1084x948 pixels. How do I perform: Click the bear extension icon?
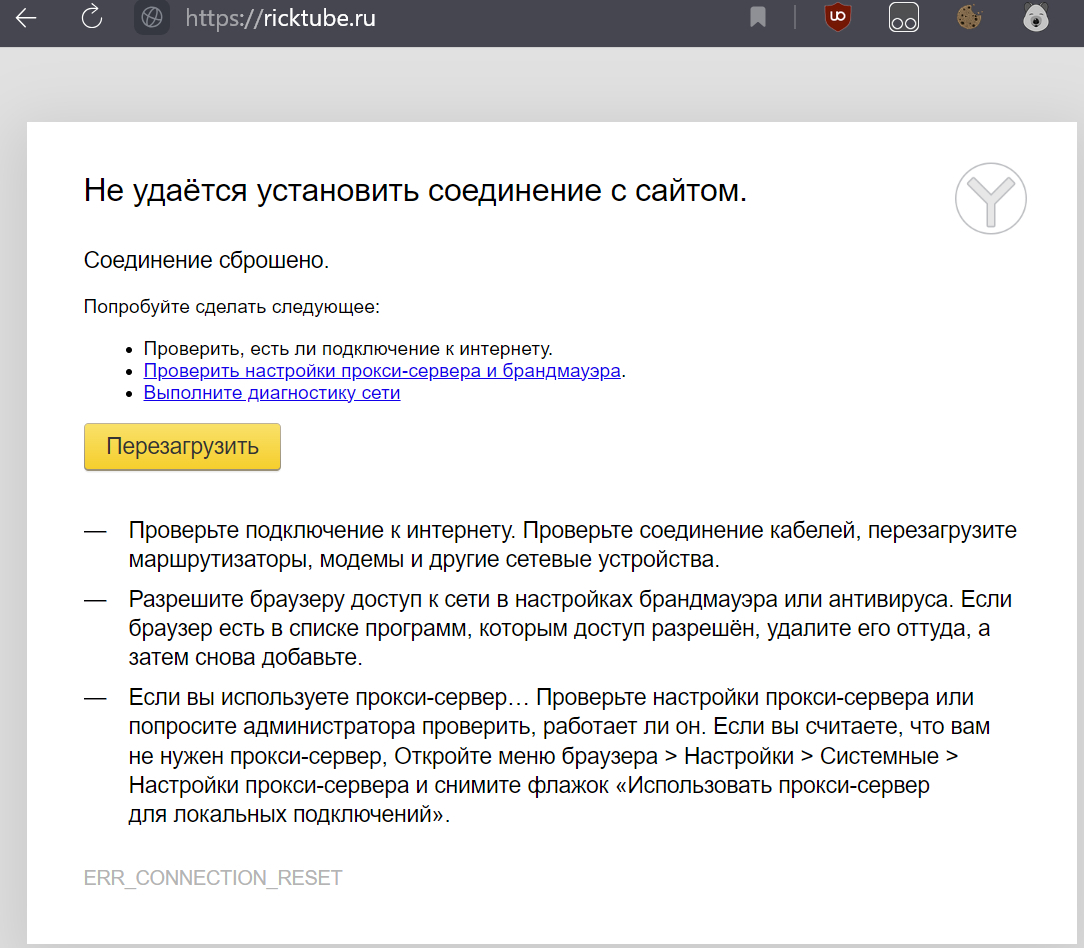(x=1035, y=17)
